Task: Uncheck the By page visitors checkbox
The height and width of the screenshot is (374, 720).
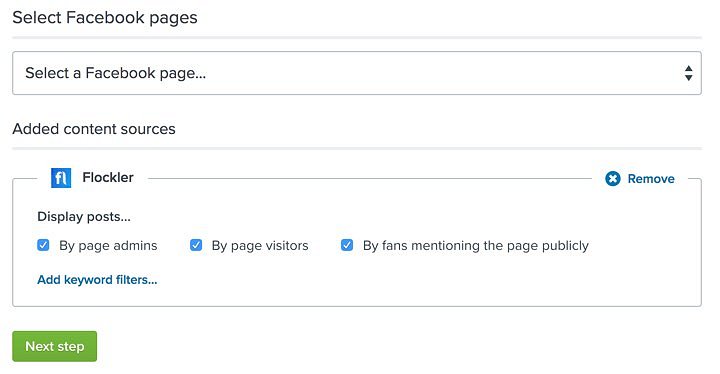Action: [196, 245]
